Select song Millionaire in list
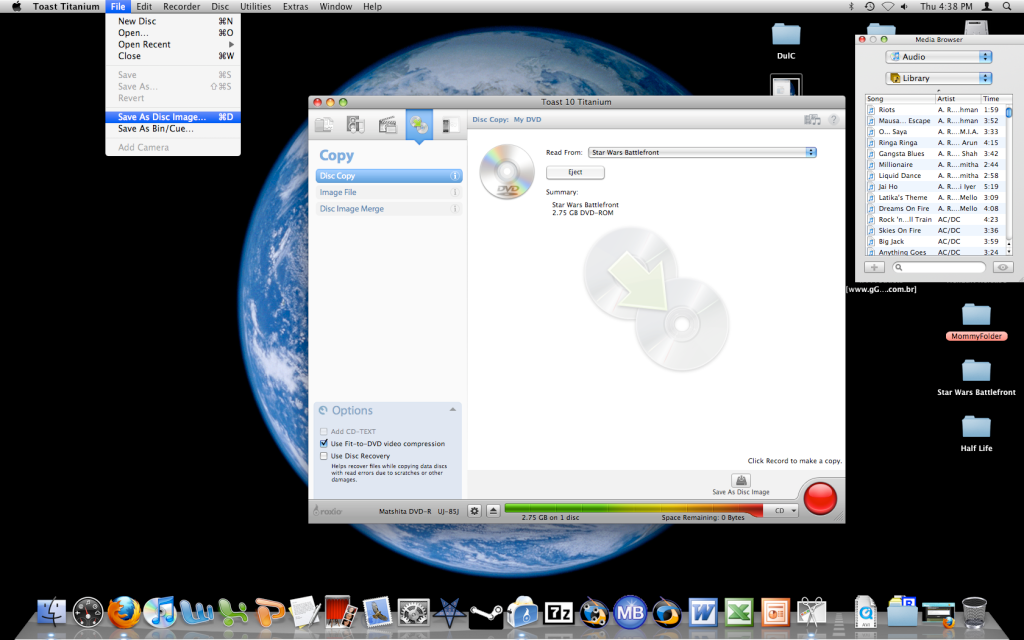This screenshot has height=640, width=1024. click(x=935, y=165)
